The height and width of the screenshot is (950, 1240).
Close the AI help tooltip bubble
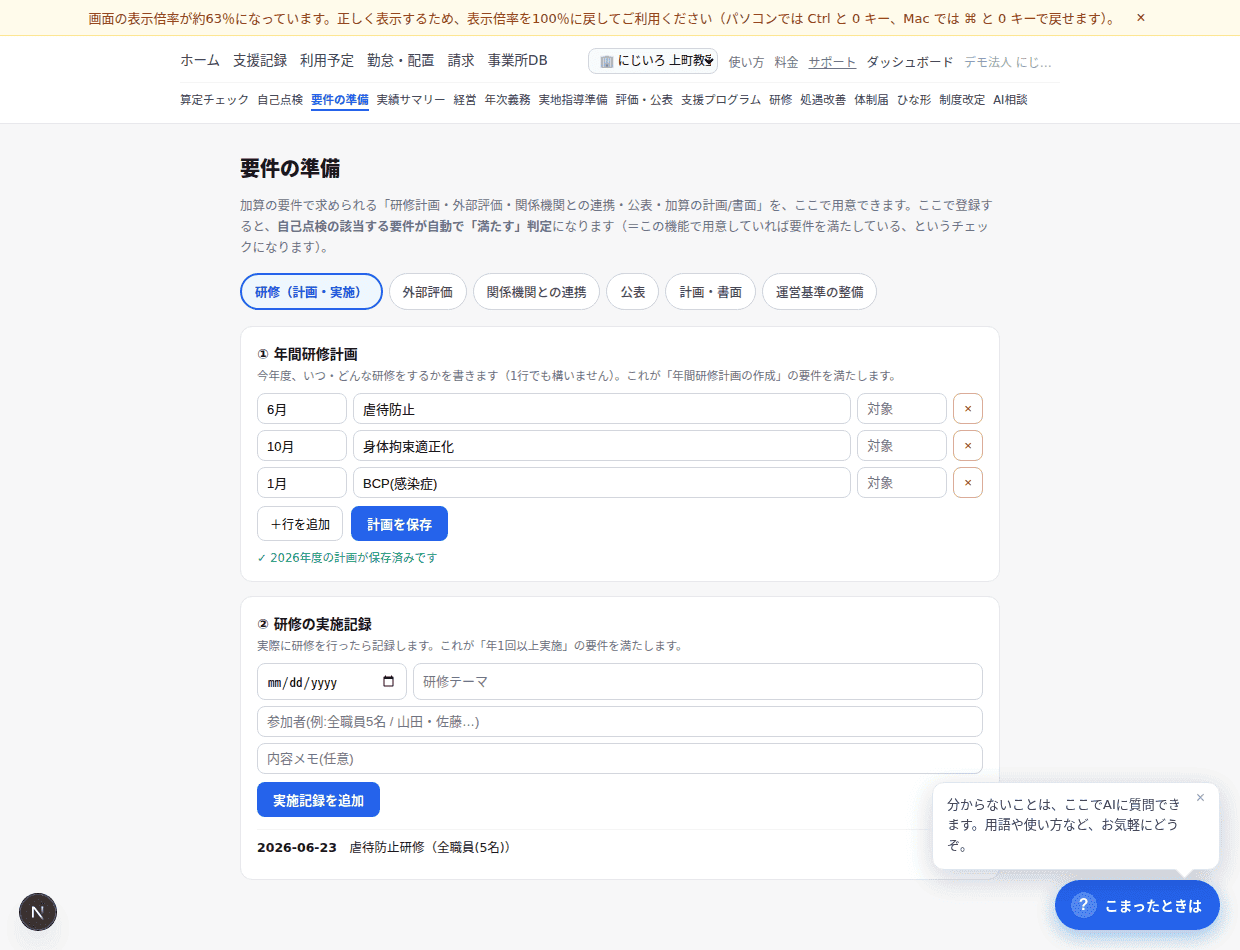pyautogui.click(x=1200, y=797)
